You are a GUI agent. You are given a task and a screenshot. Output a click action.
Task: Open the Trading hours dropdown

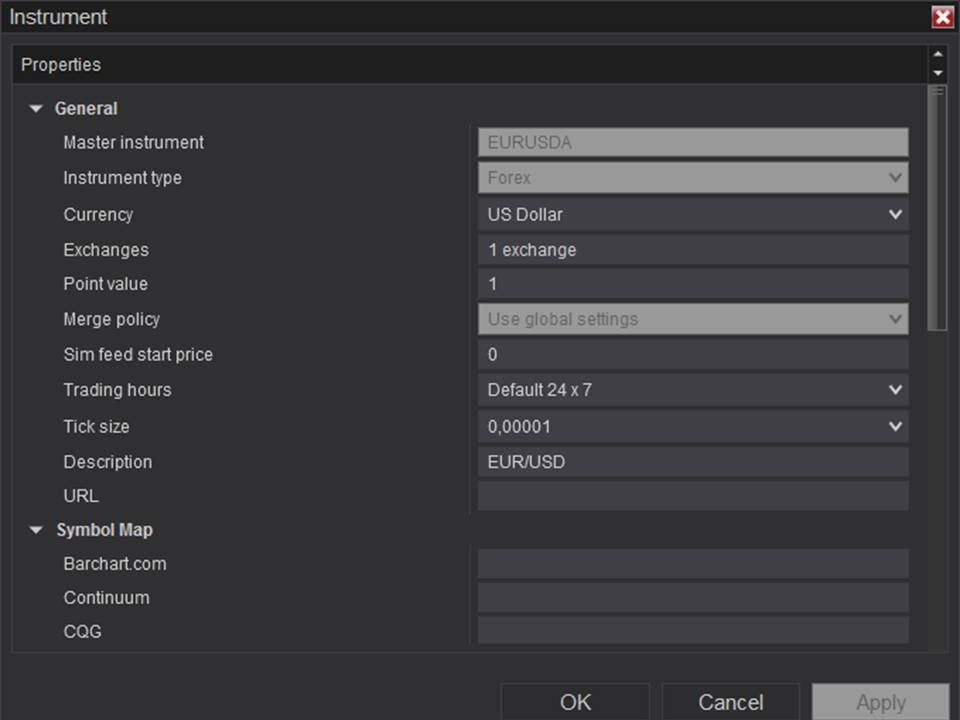pos(693,389)
